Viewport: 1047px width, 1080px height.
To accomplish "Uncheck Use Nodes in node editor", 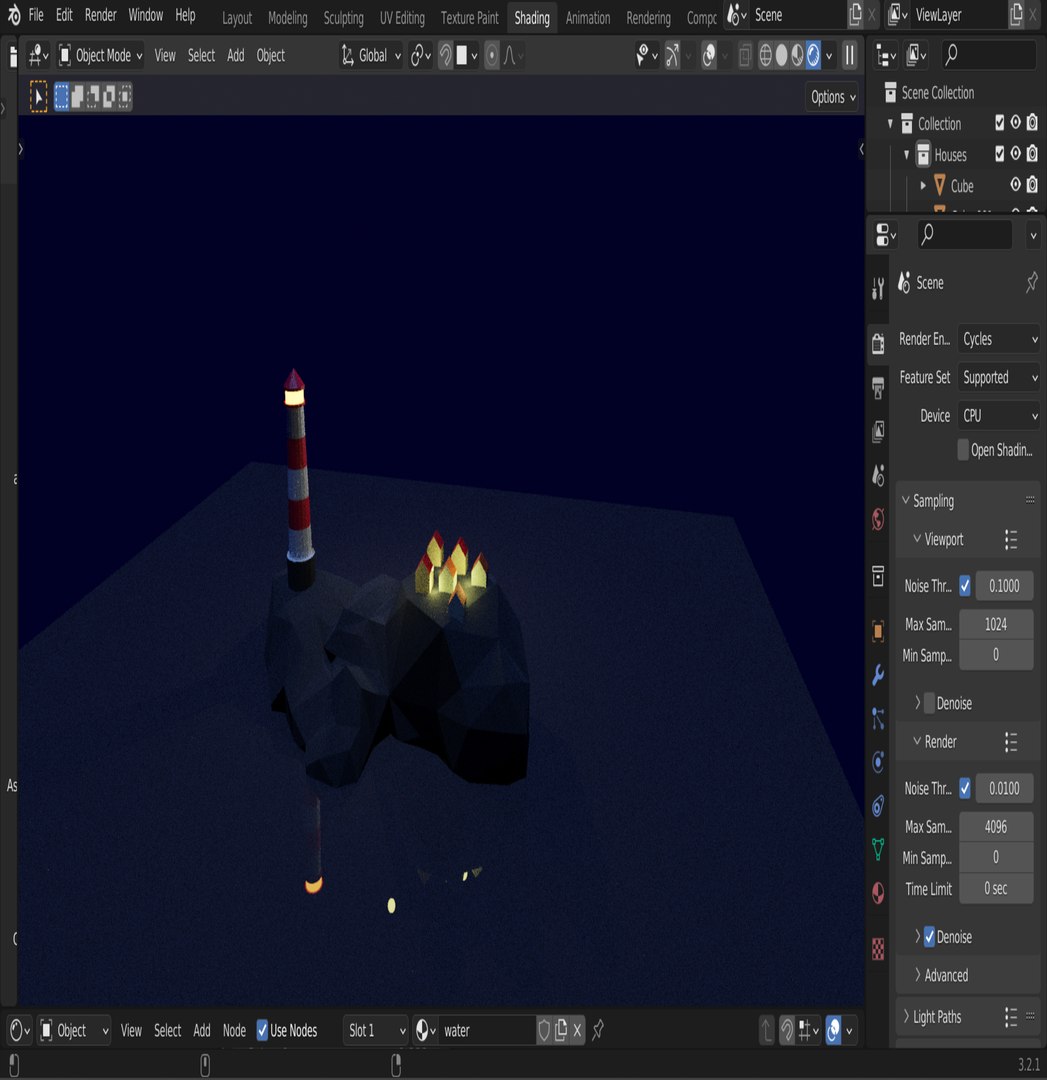I will click(262, 1030).
